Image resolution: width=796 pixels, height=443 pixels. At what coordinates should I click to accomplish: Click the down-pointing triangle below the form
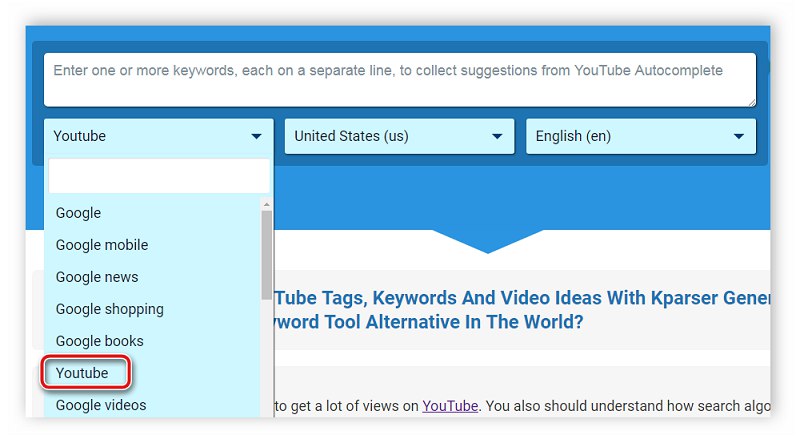click(487, 243)
